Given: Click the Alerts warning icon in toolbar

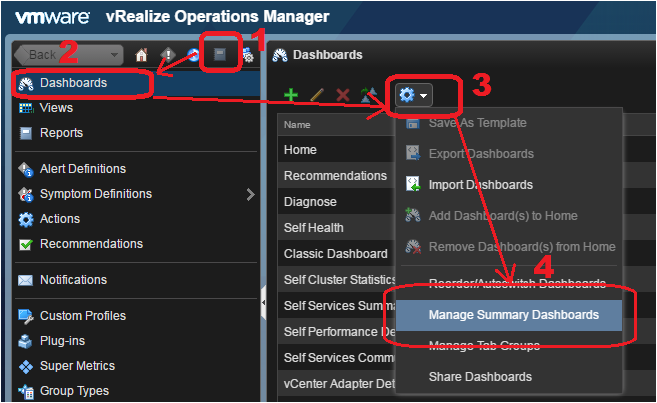Looking at the screenshot, I should point(167,55).
